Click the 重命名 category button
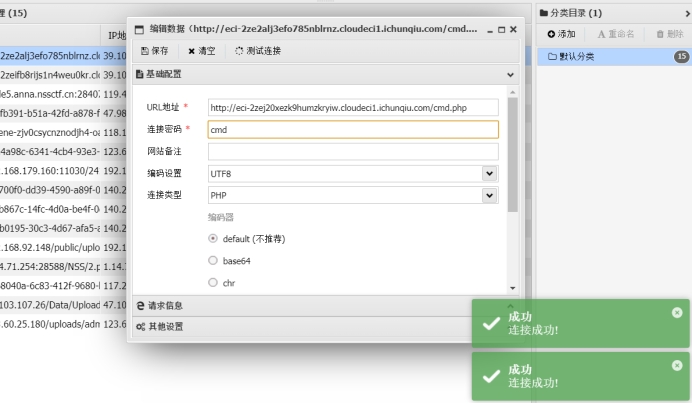This screenshot has width=692, height=404. (616, 34)
